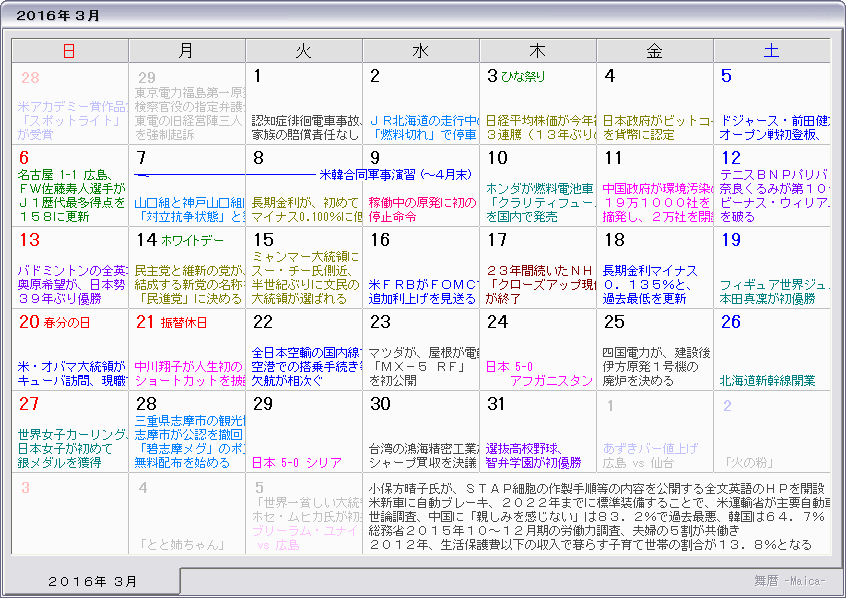The height and width of the screenshot is (598, 846).
Task: Click the 米韓合同軍事演習 (~4月末) span label
Action: coord(395,174)
